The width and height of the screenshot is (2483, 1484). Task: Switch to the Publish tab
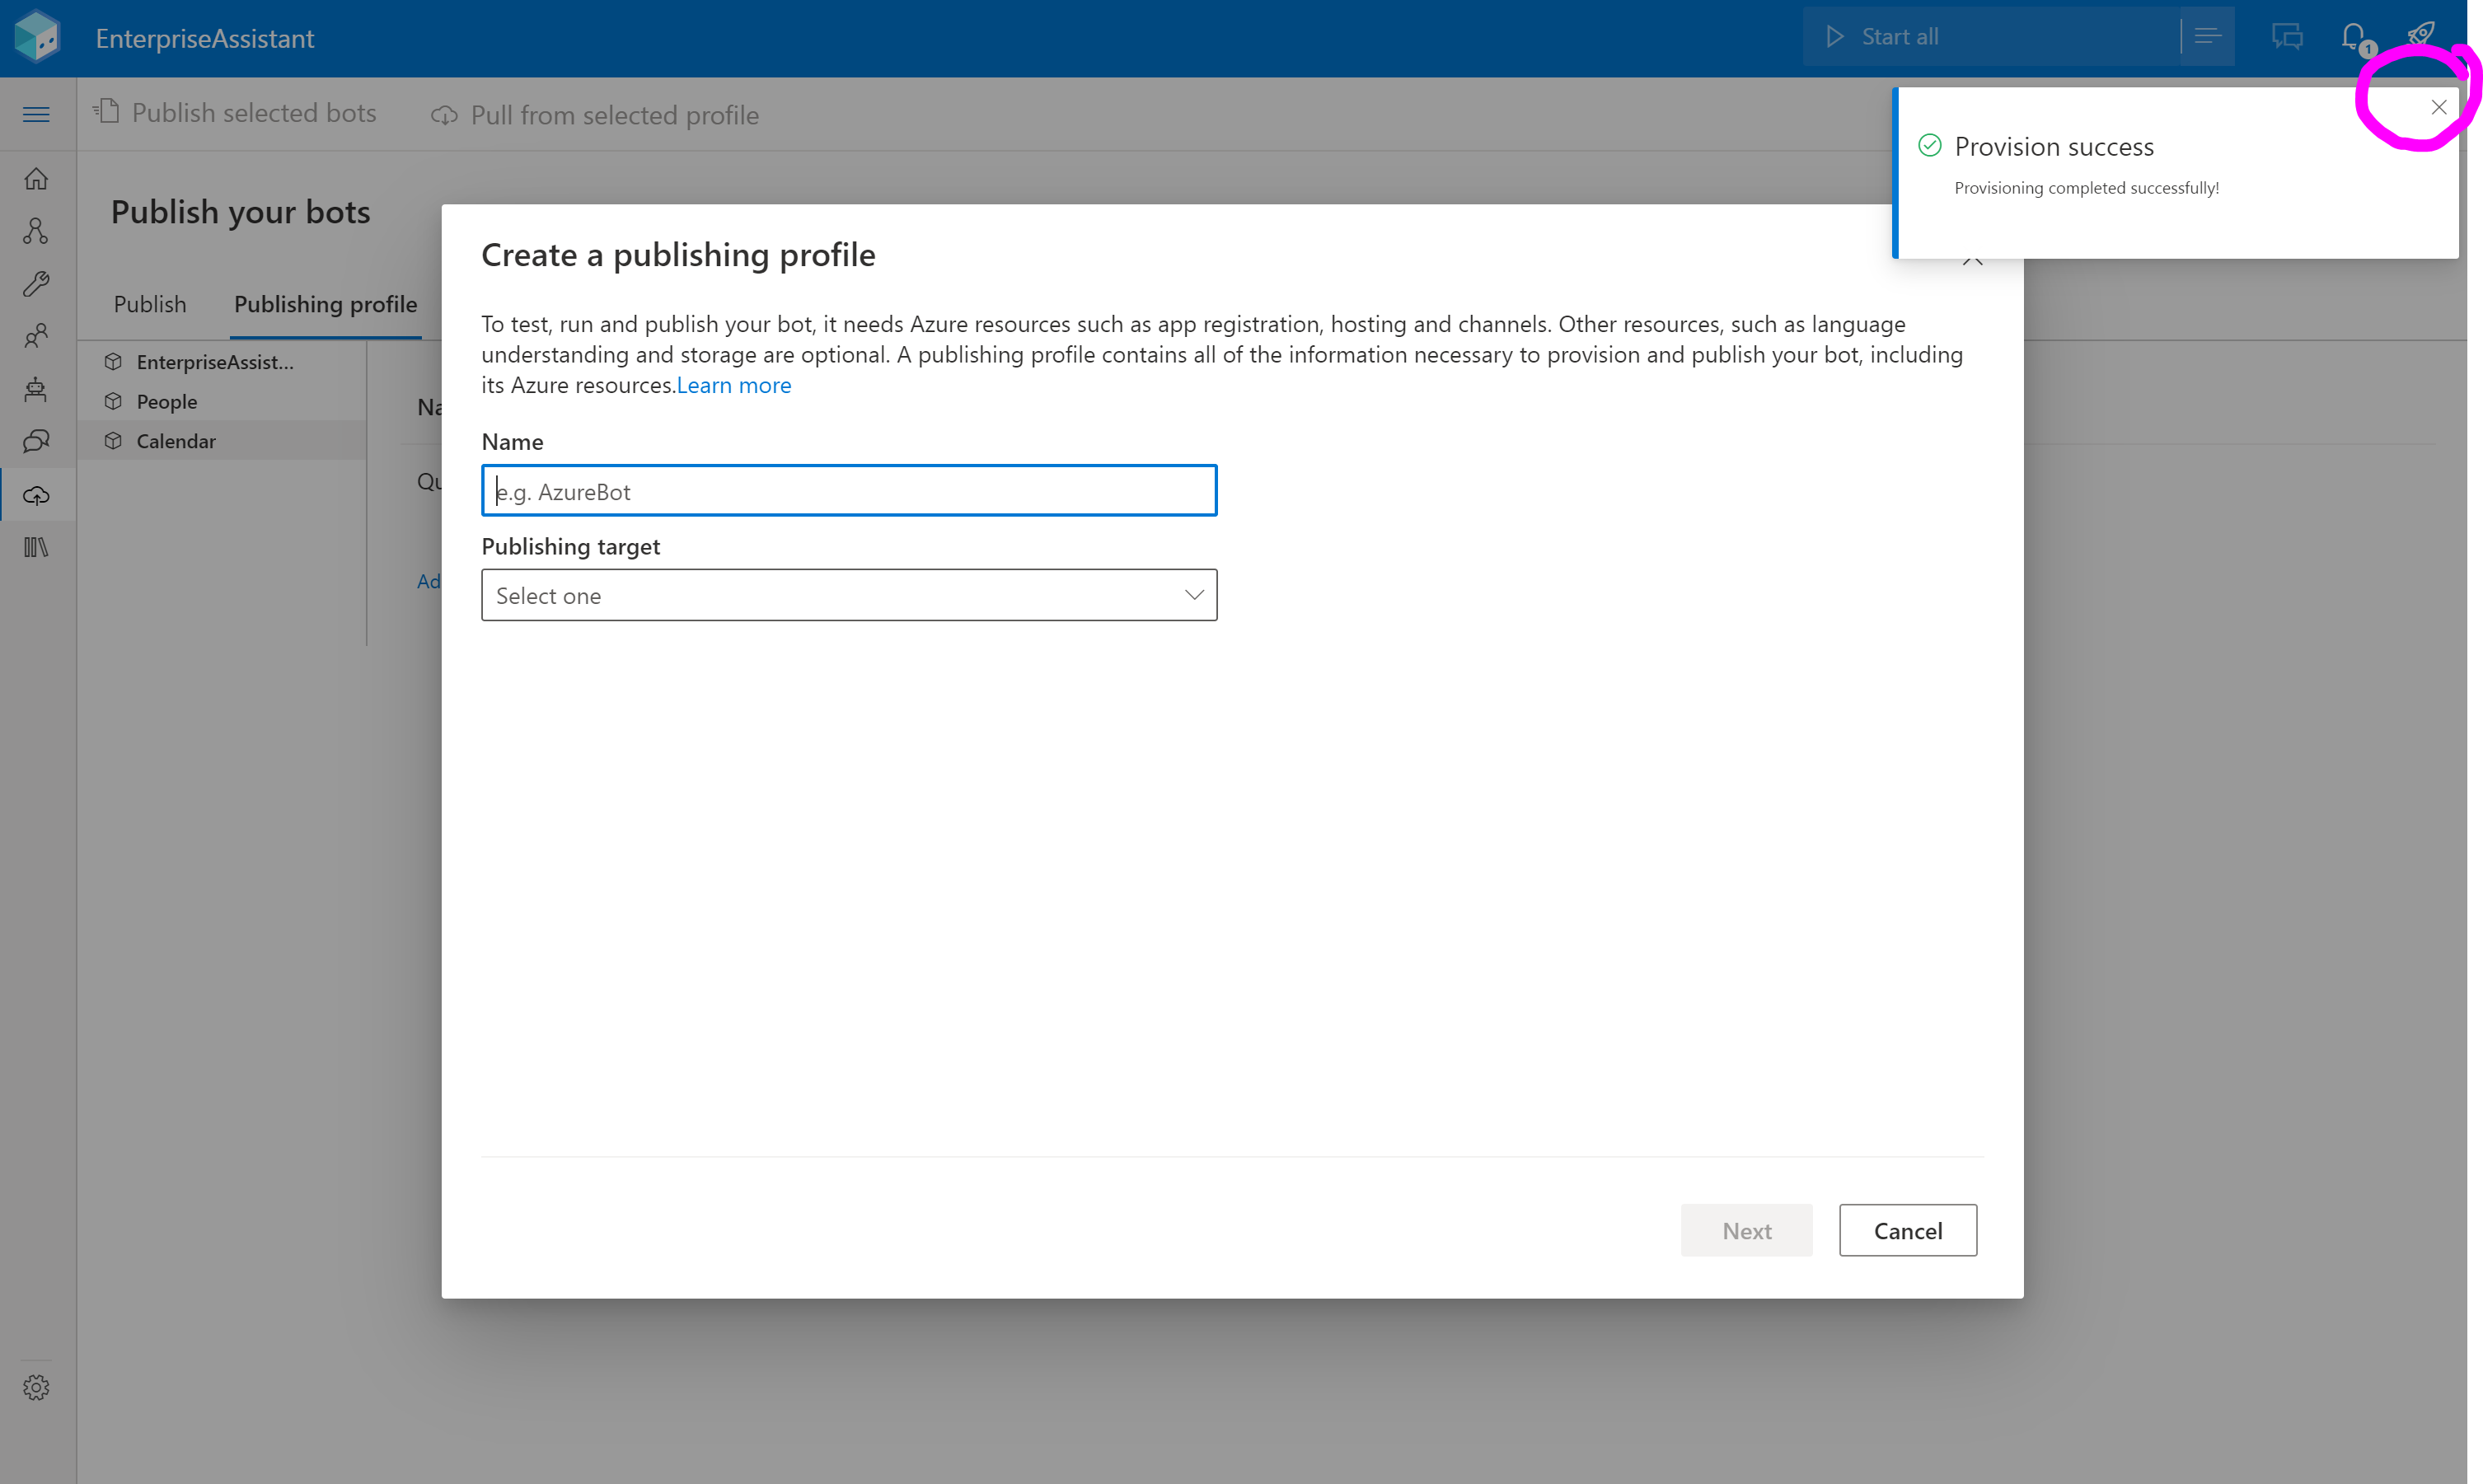(150, 304)
